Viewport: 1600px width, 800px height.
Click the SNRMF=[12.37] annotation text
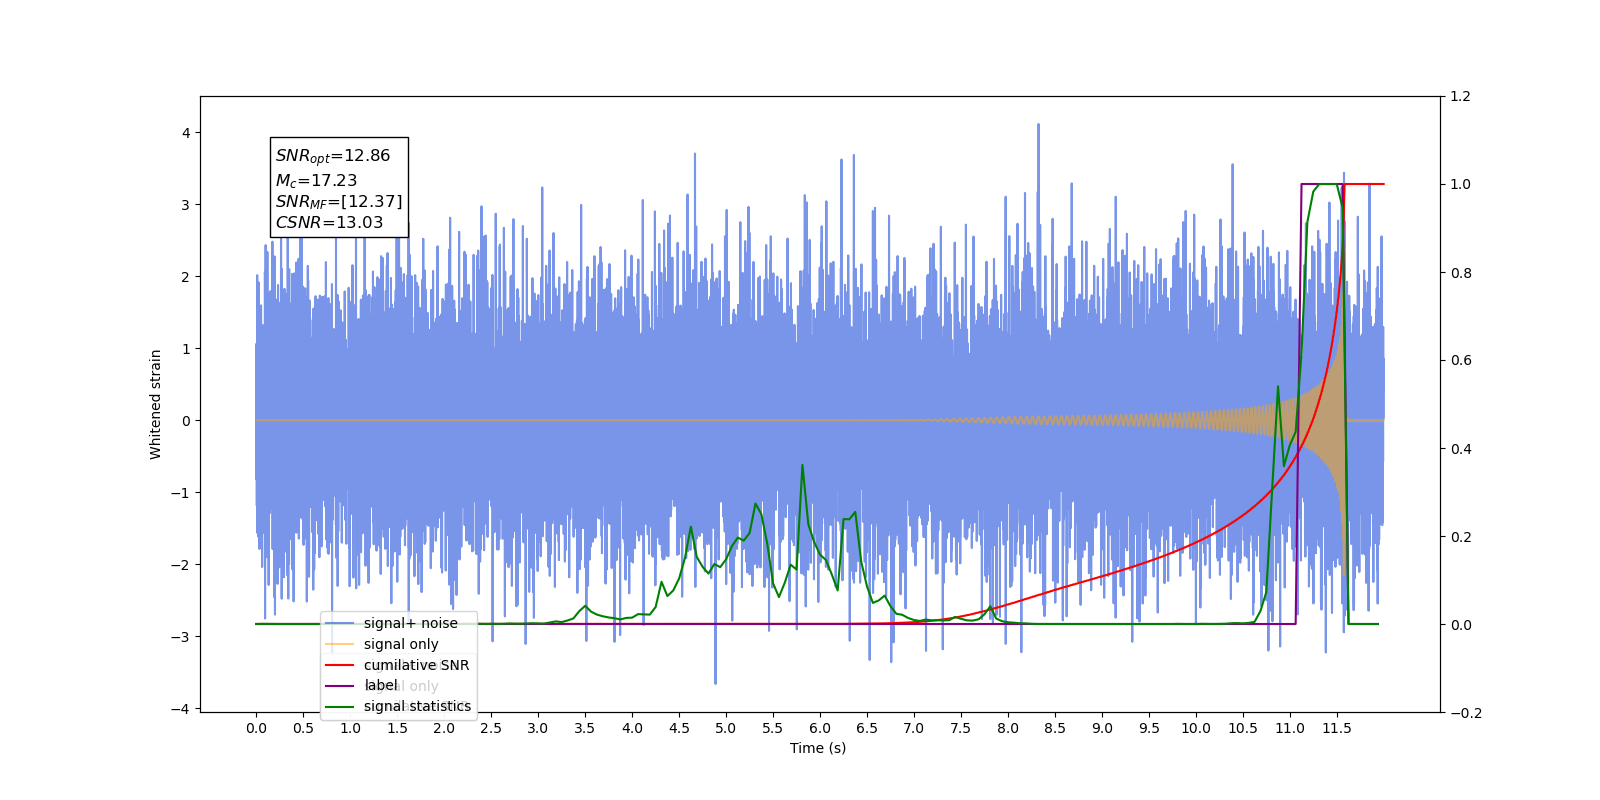point(339,202)
